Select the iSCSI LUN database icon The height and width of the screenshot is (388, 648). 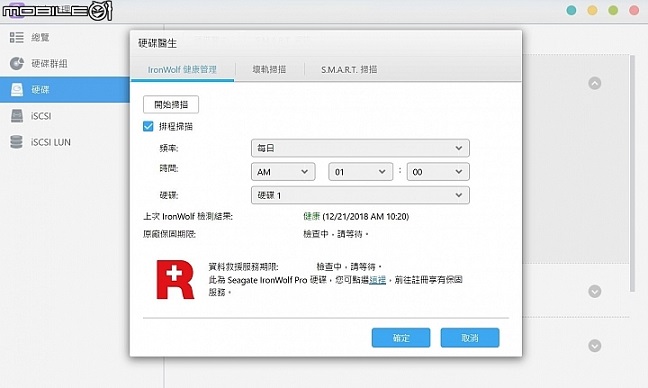pos(17,142)
